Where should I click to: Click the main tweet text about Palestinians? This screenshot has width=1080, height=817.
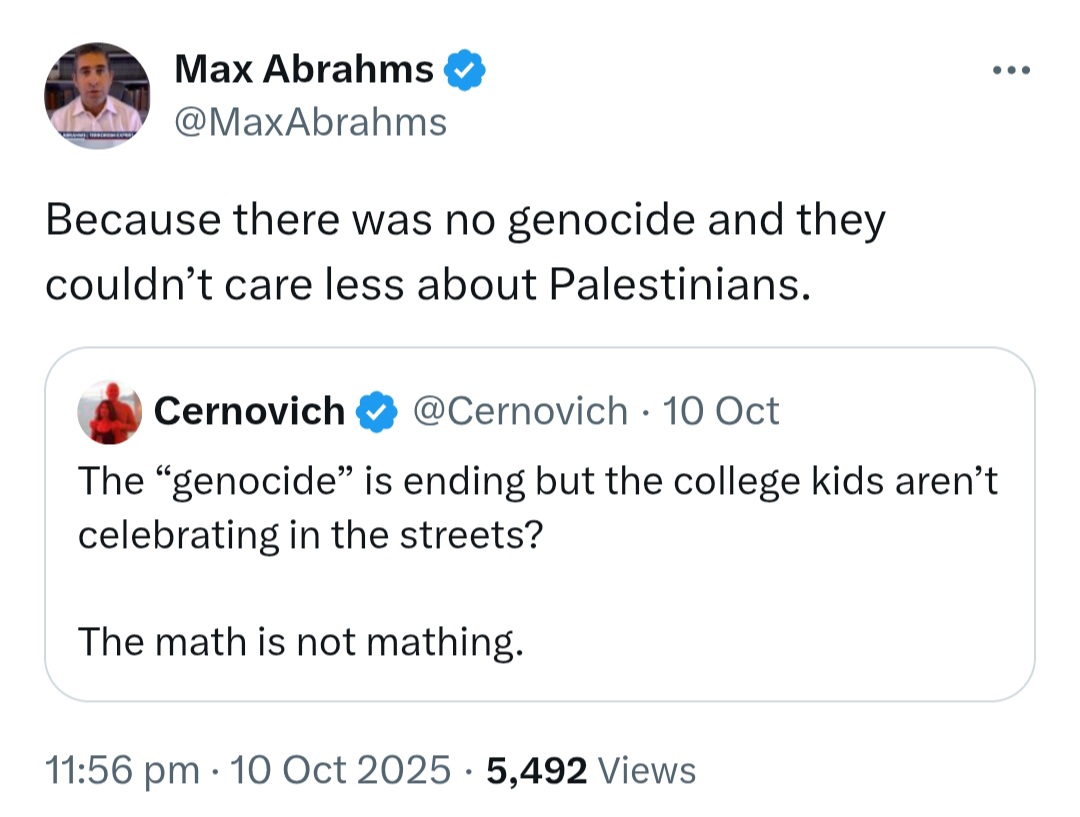point(466,251)
